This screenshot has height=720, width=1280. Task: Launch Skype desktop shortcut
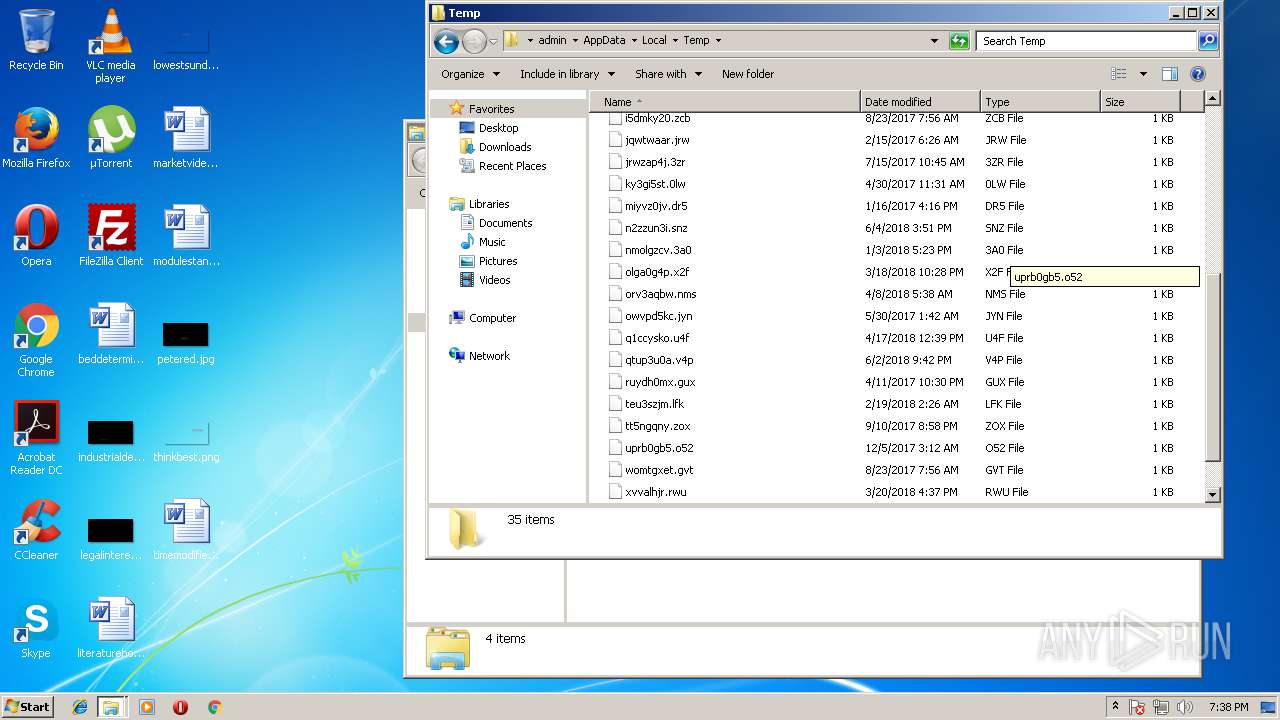tap(36, 627)
